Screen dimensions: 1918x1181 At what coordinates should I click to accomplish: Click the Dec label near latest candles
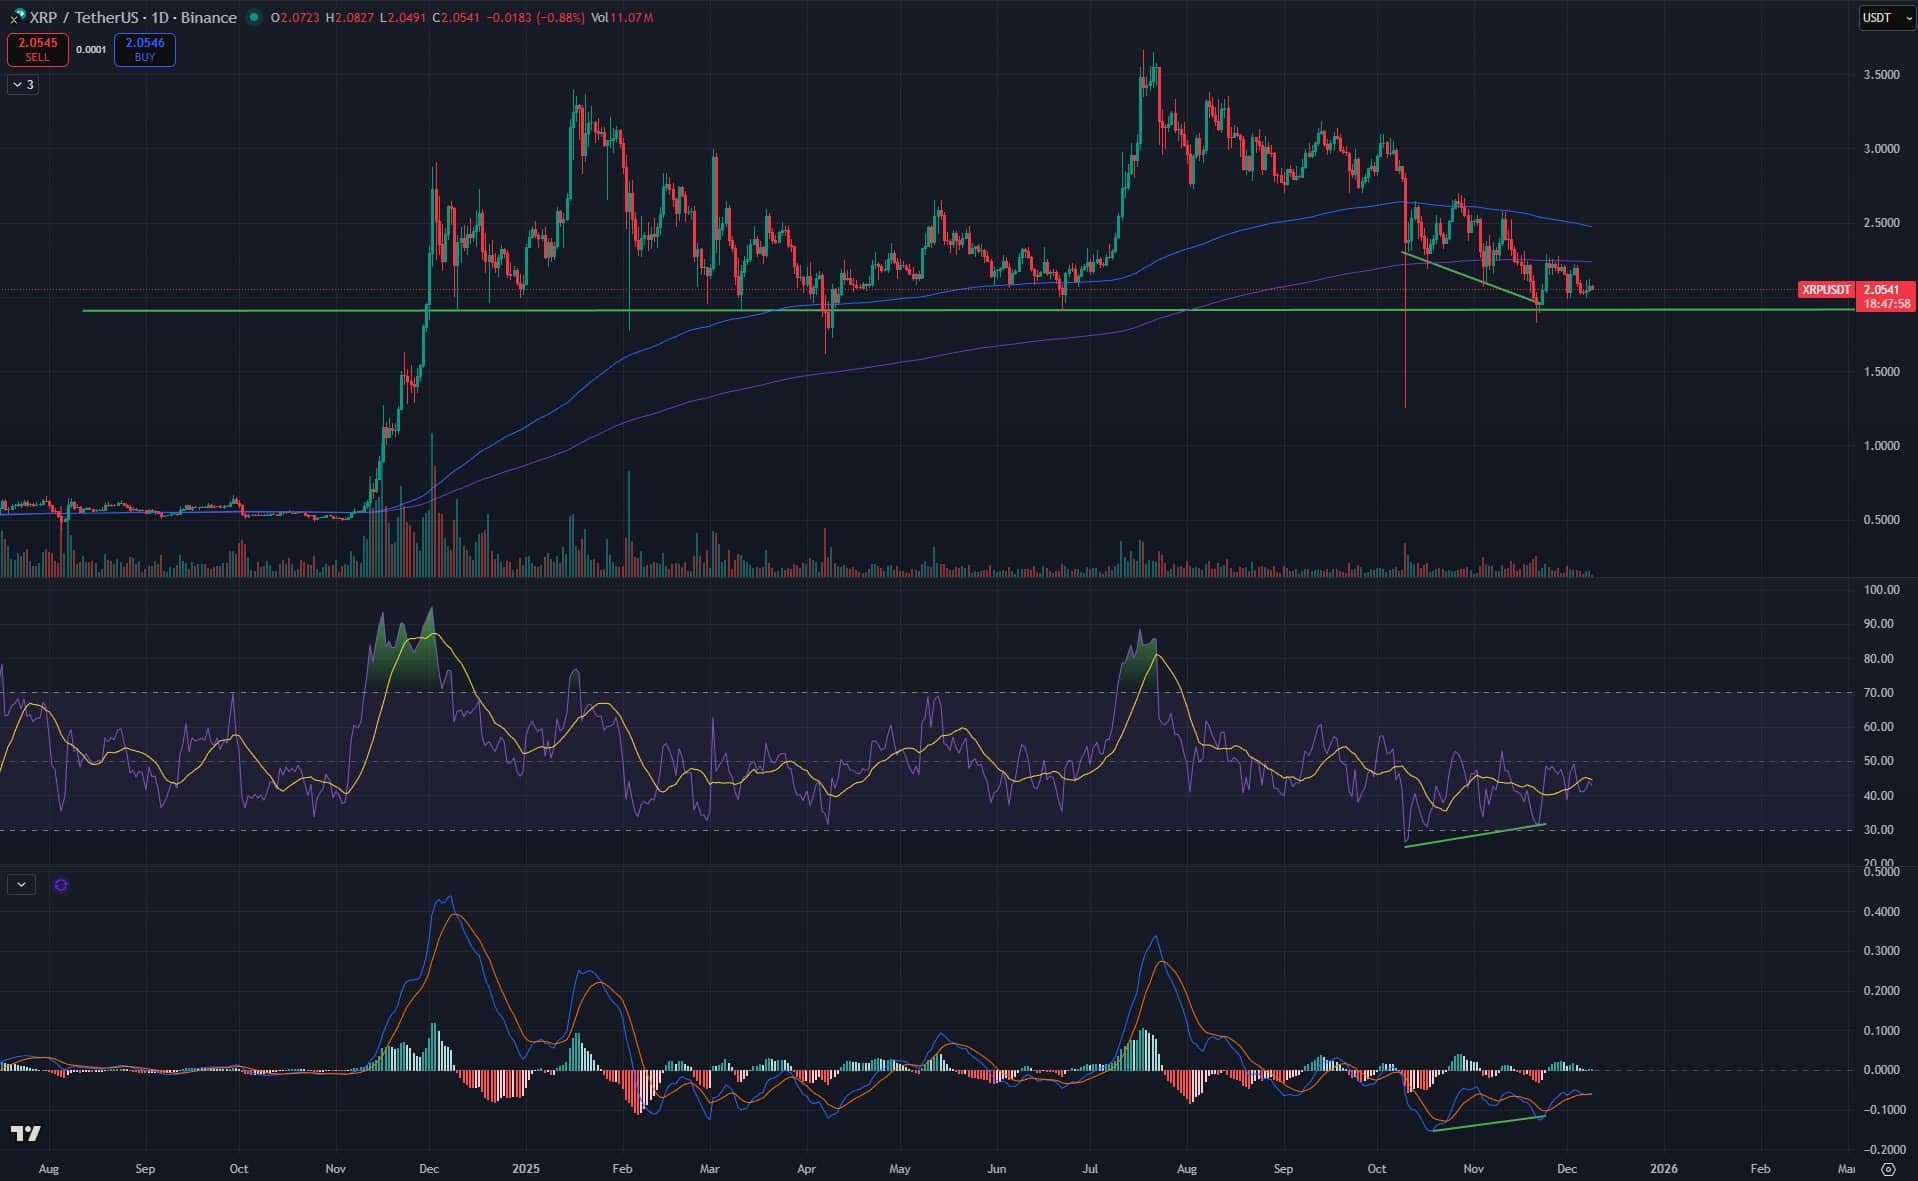1566,1168
